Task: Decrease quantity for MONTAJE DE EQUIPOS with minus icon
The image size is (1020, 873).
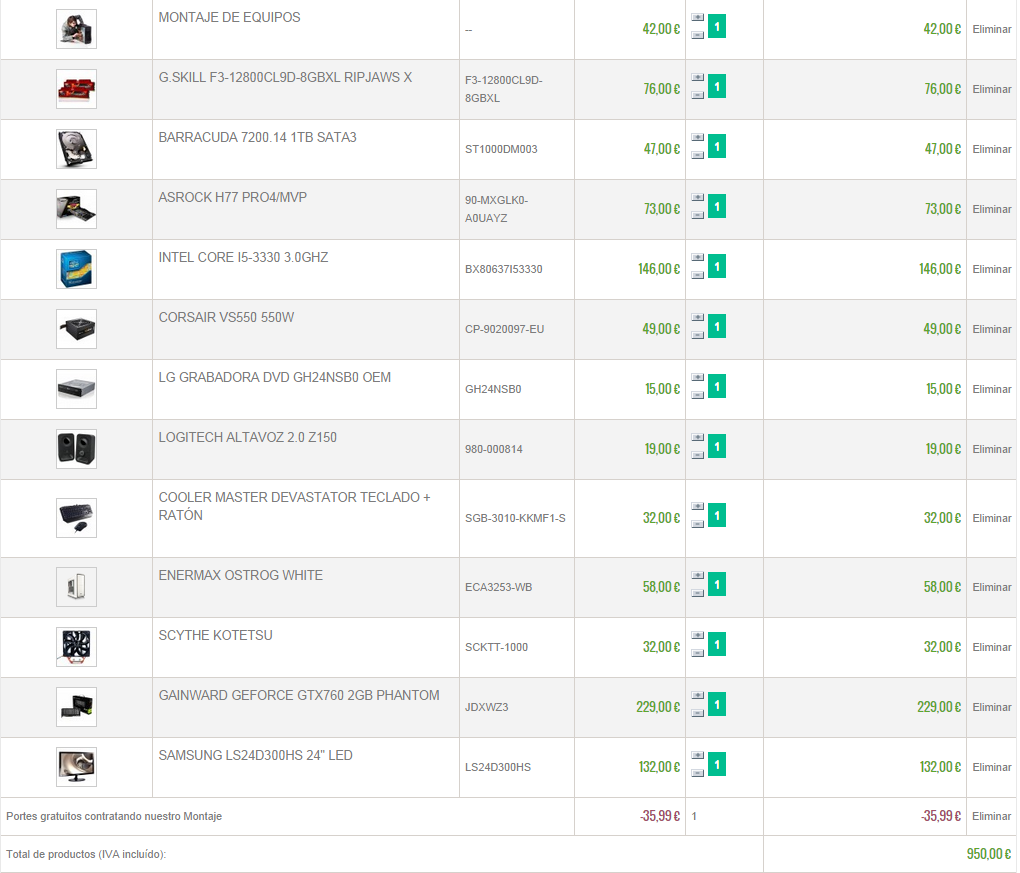Action: click(697, 35)
